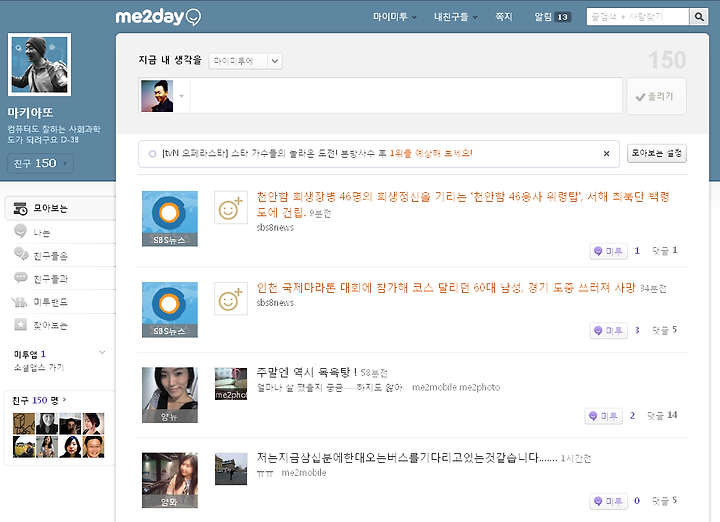Open 모아보는 설정 button
The width and height of the screenshot is (720, 522).
[657, 153]
